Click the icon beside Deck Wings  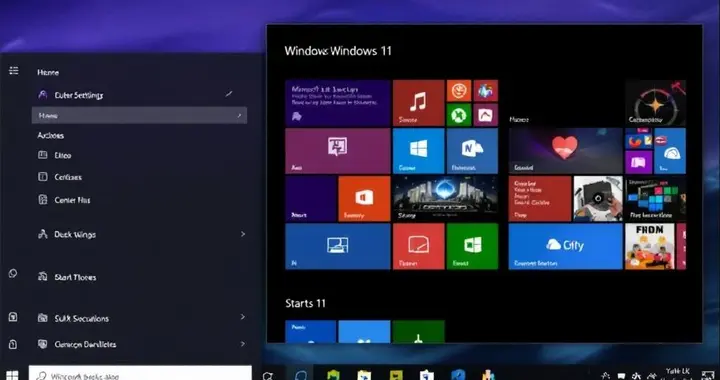(43, 235)
